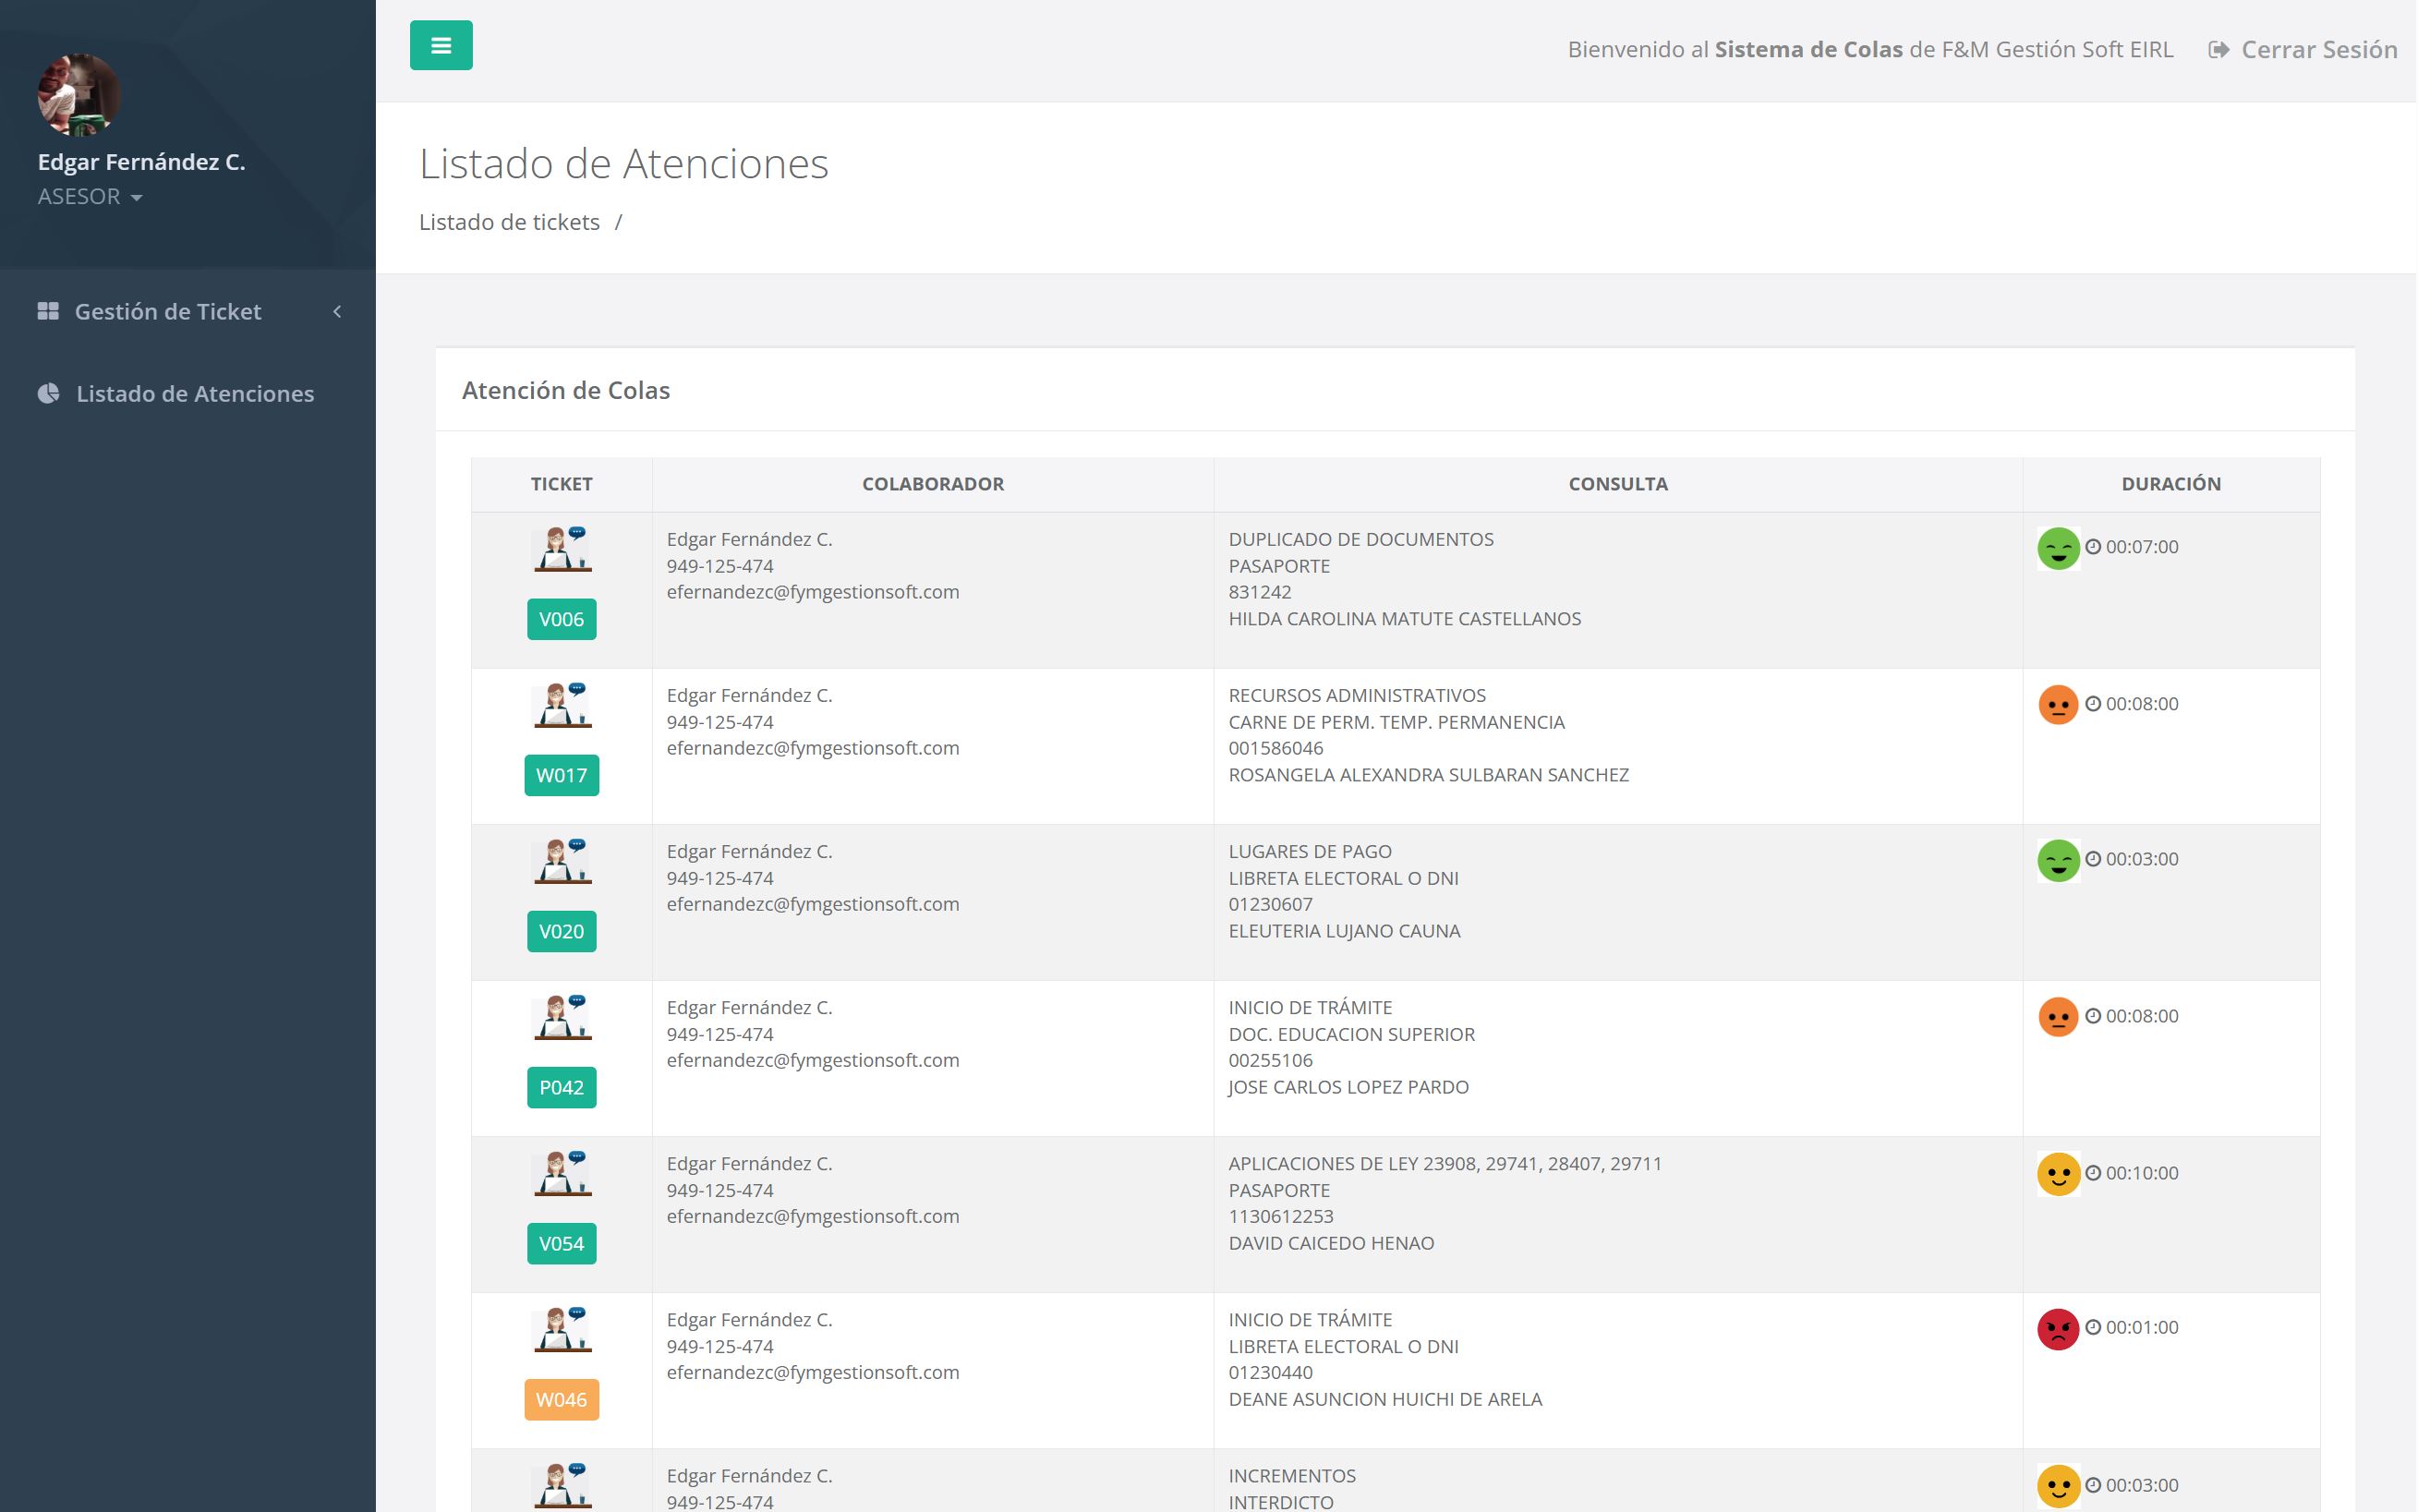Click the red angry face on ticket W046 row
2418x1512 pixels.
click(2059, 1328)
